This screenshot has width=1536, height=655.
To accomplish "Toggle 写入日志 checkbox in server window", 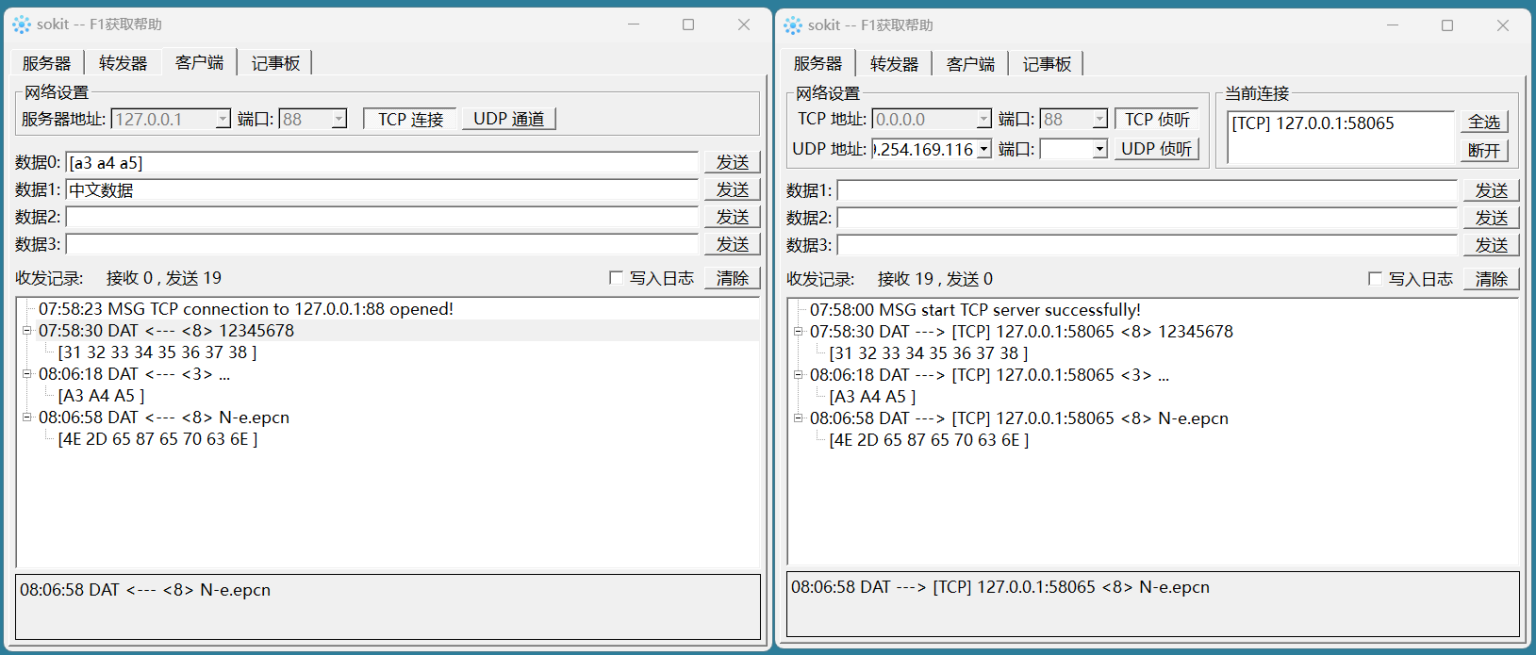I will tap(1375, 278).
